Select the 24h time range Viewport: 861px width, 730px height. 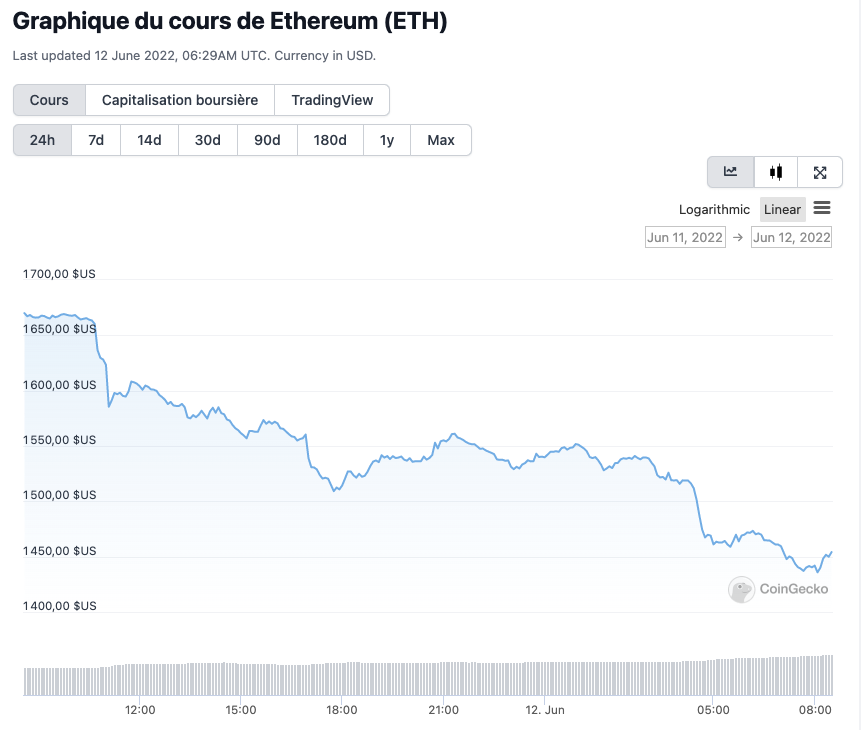coord(42,140)
